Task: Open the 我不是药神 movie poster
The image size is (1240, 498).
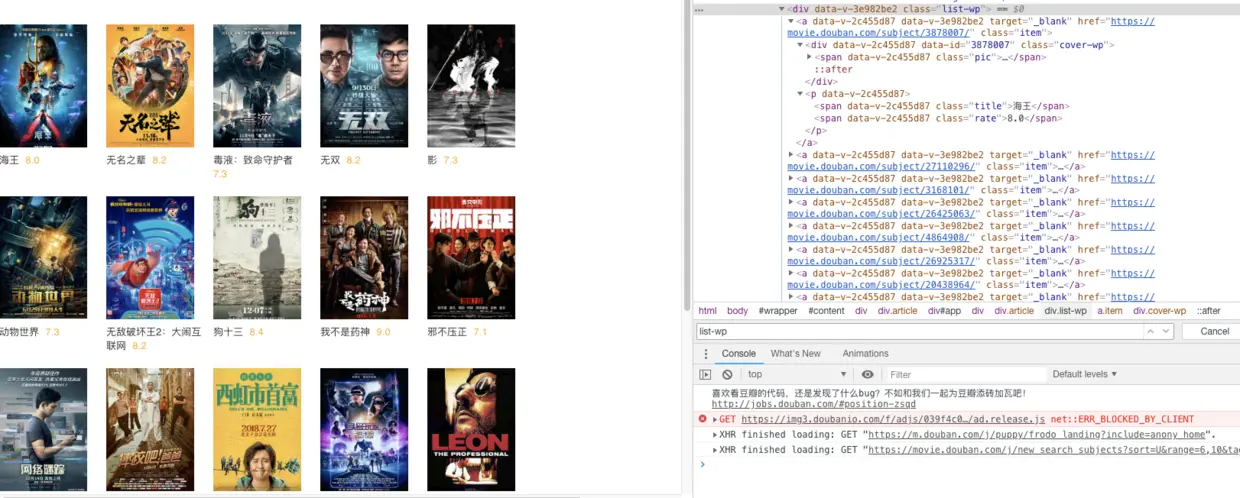Action: pyautogui.click(x=364, y=258)
